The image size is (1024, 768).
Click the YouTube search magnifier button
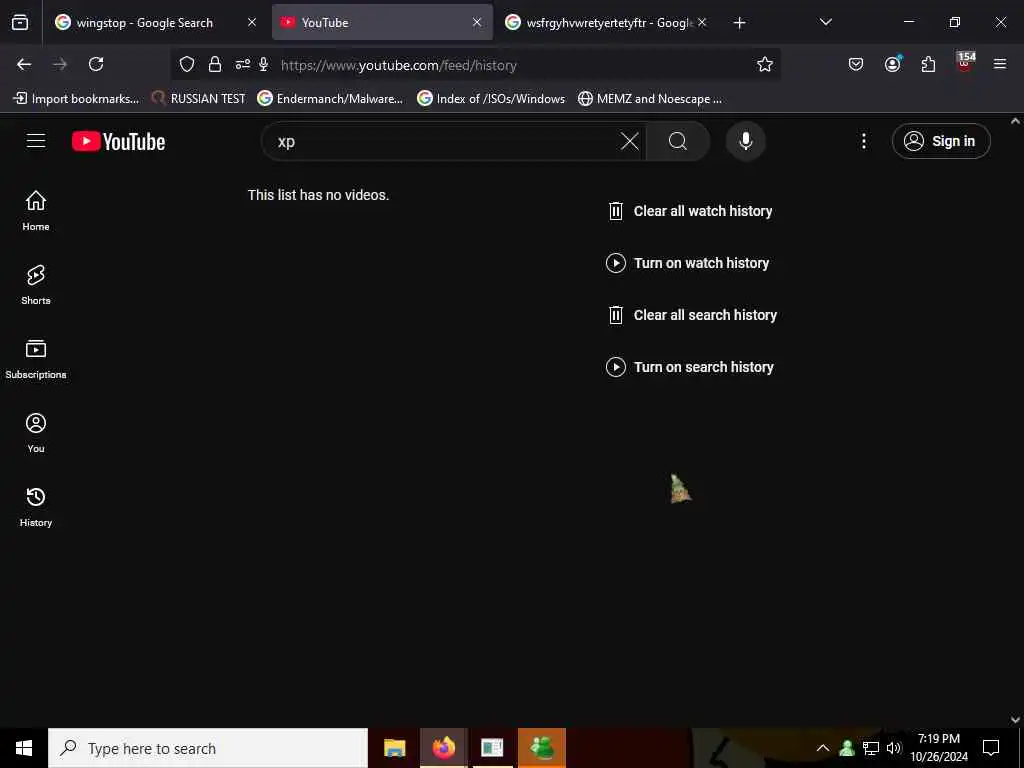pos(678,141)
